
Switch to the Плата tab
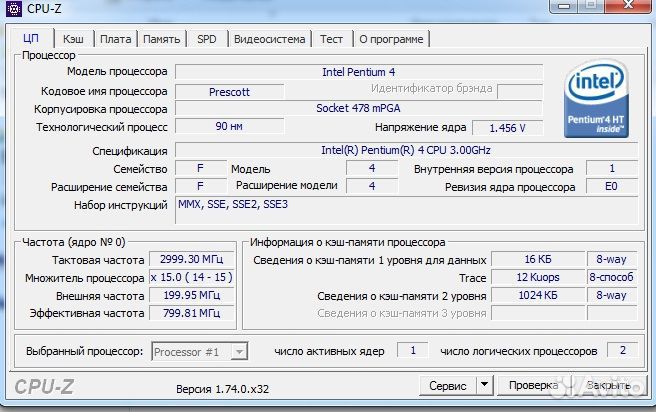(115, 39)
